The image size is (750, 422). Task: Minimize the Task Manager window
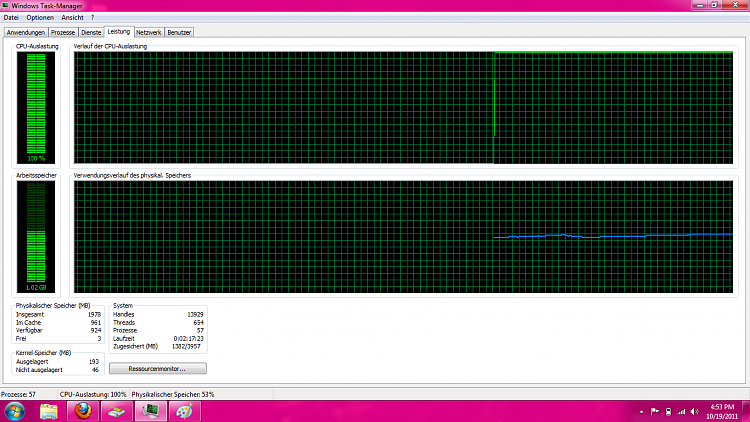coord(699,5)
